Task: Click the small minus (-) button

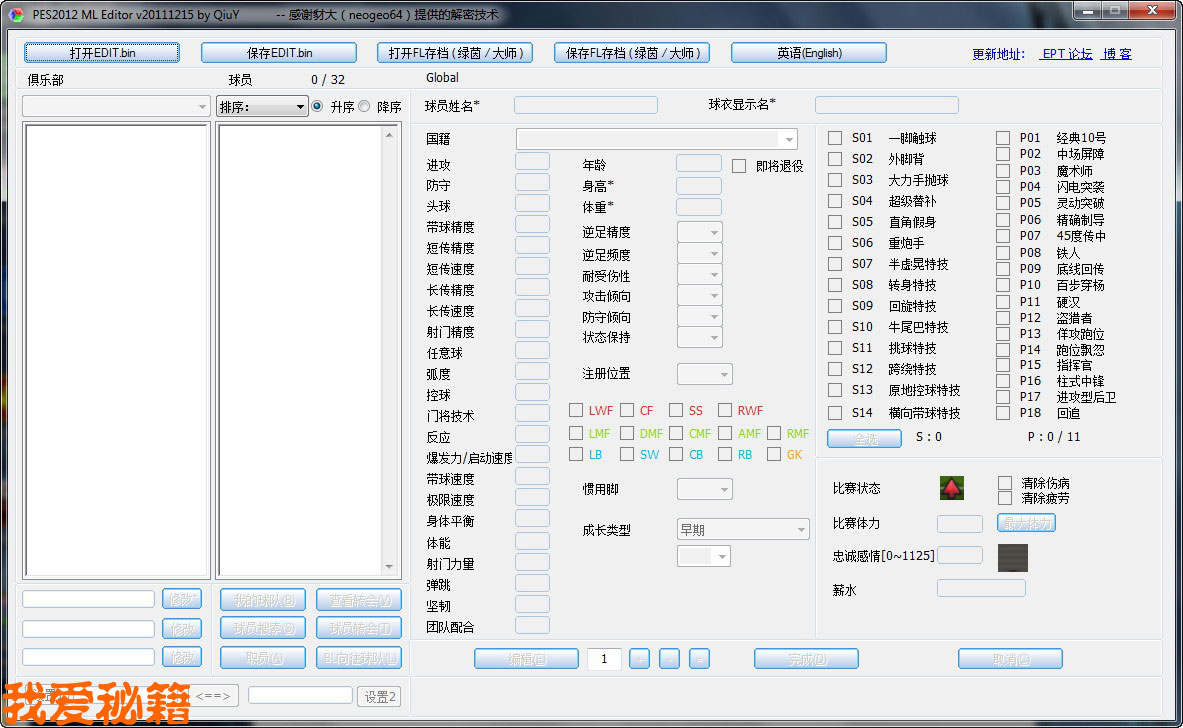Action: coord(670,659)
